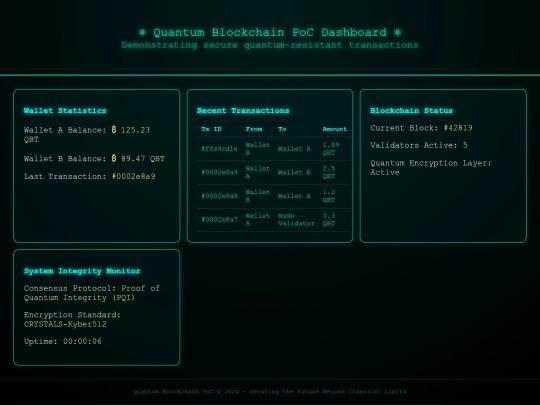Select the Validators Active count 5
Viewport: 540px width, 405px height.
[x=465, y=145]
